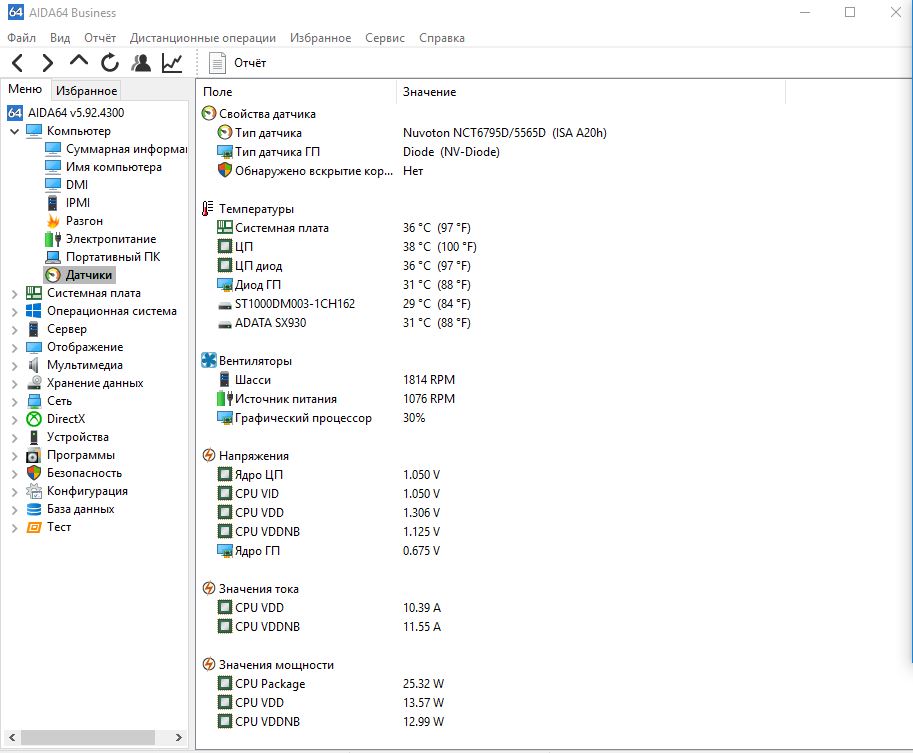Open the Избранное menu in menu bar
This screenshot has height=753, width=913.
point(320,38)
